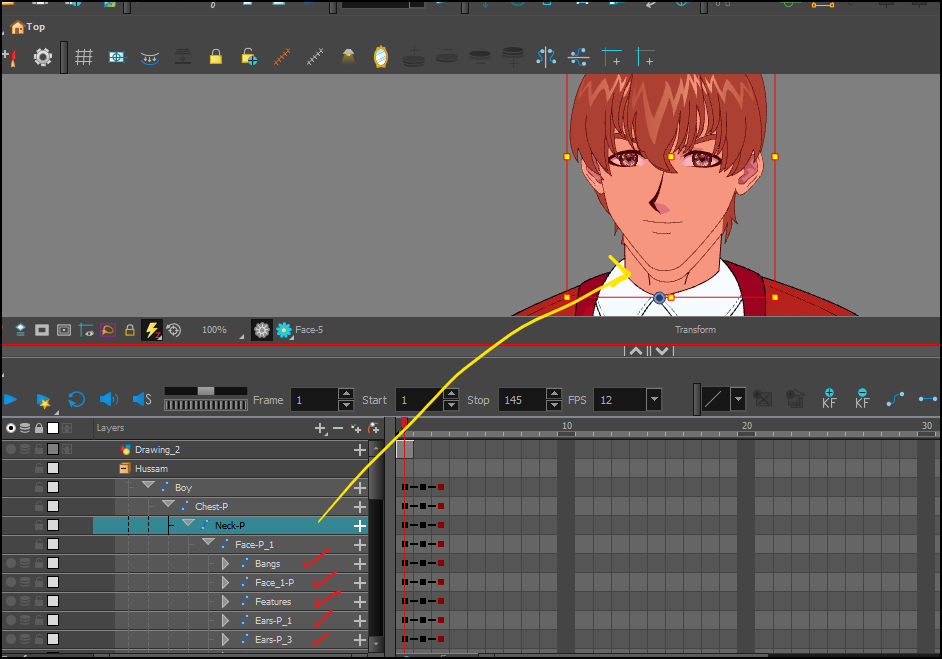Click the unlock icon with plus badge

249,57
